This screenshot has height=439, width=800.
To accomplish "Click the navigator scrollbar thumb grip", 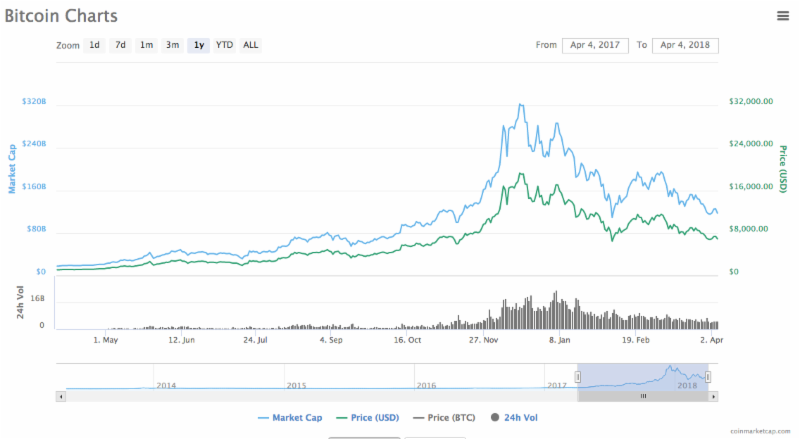I will [x=643, y=396].
